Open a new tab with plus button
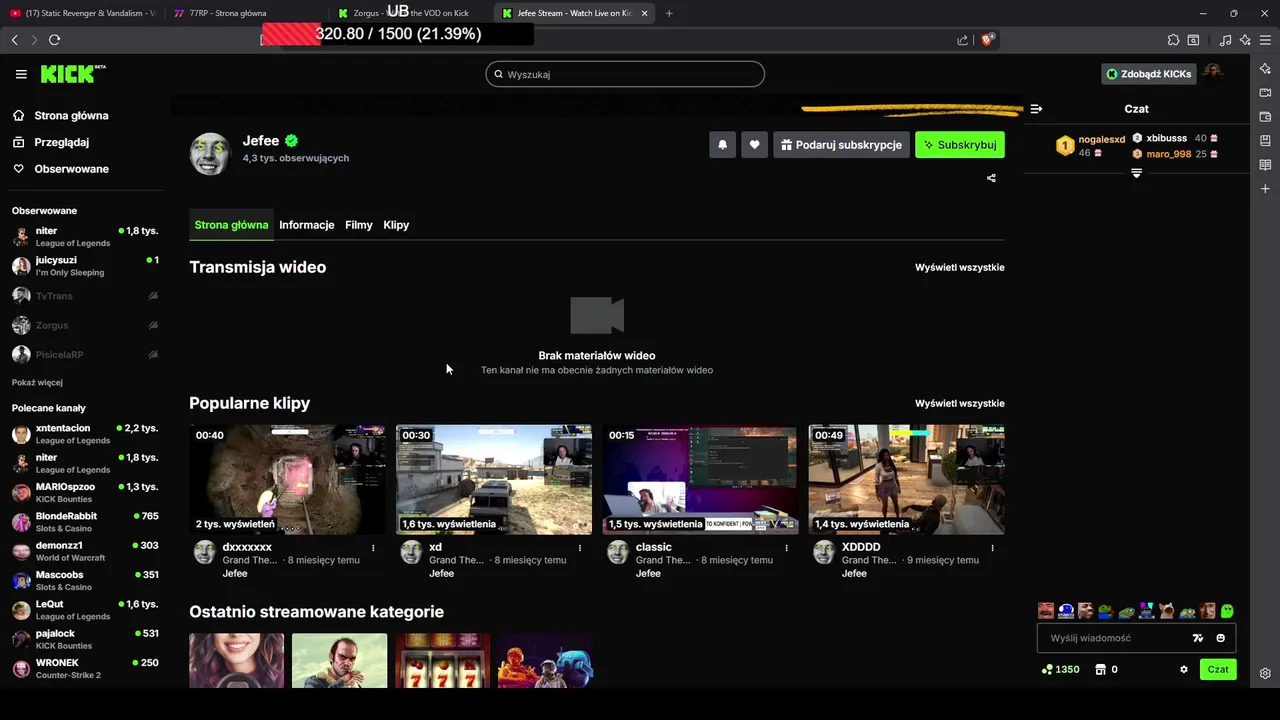Viewport: 1280px width, 720px height. point(669,13)
